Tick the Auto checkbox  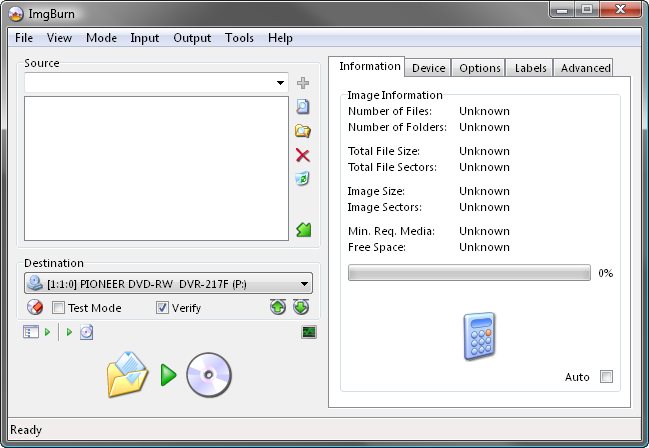606,377
